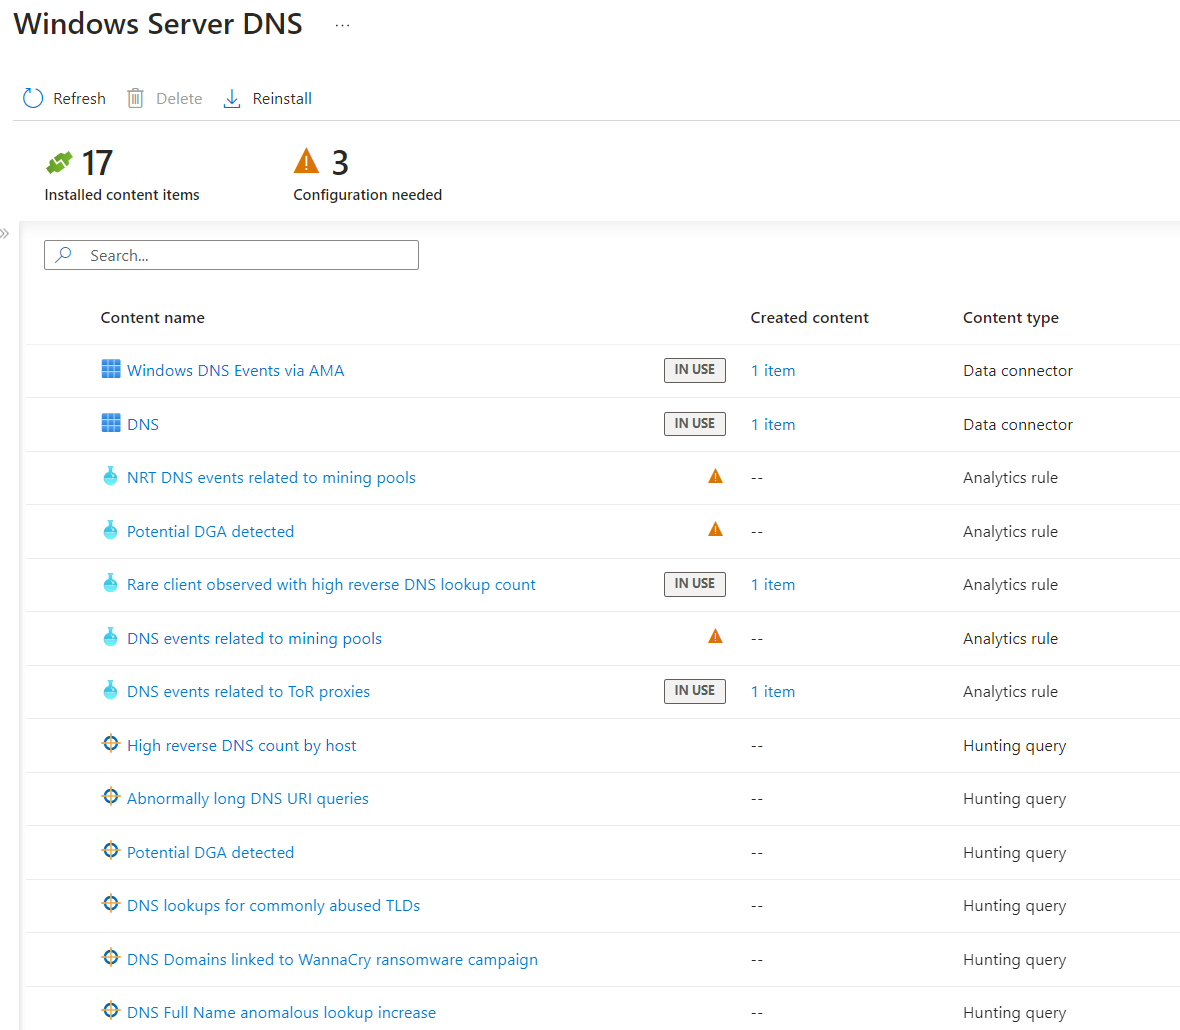The image size is (1180, 1030).
Task: Click warning triangle on NRT DNS events row
Action: click(715, 476)
